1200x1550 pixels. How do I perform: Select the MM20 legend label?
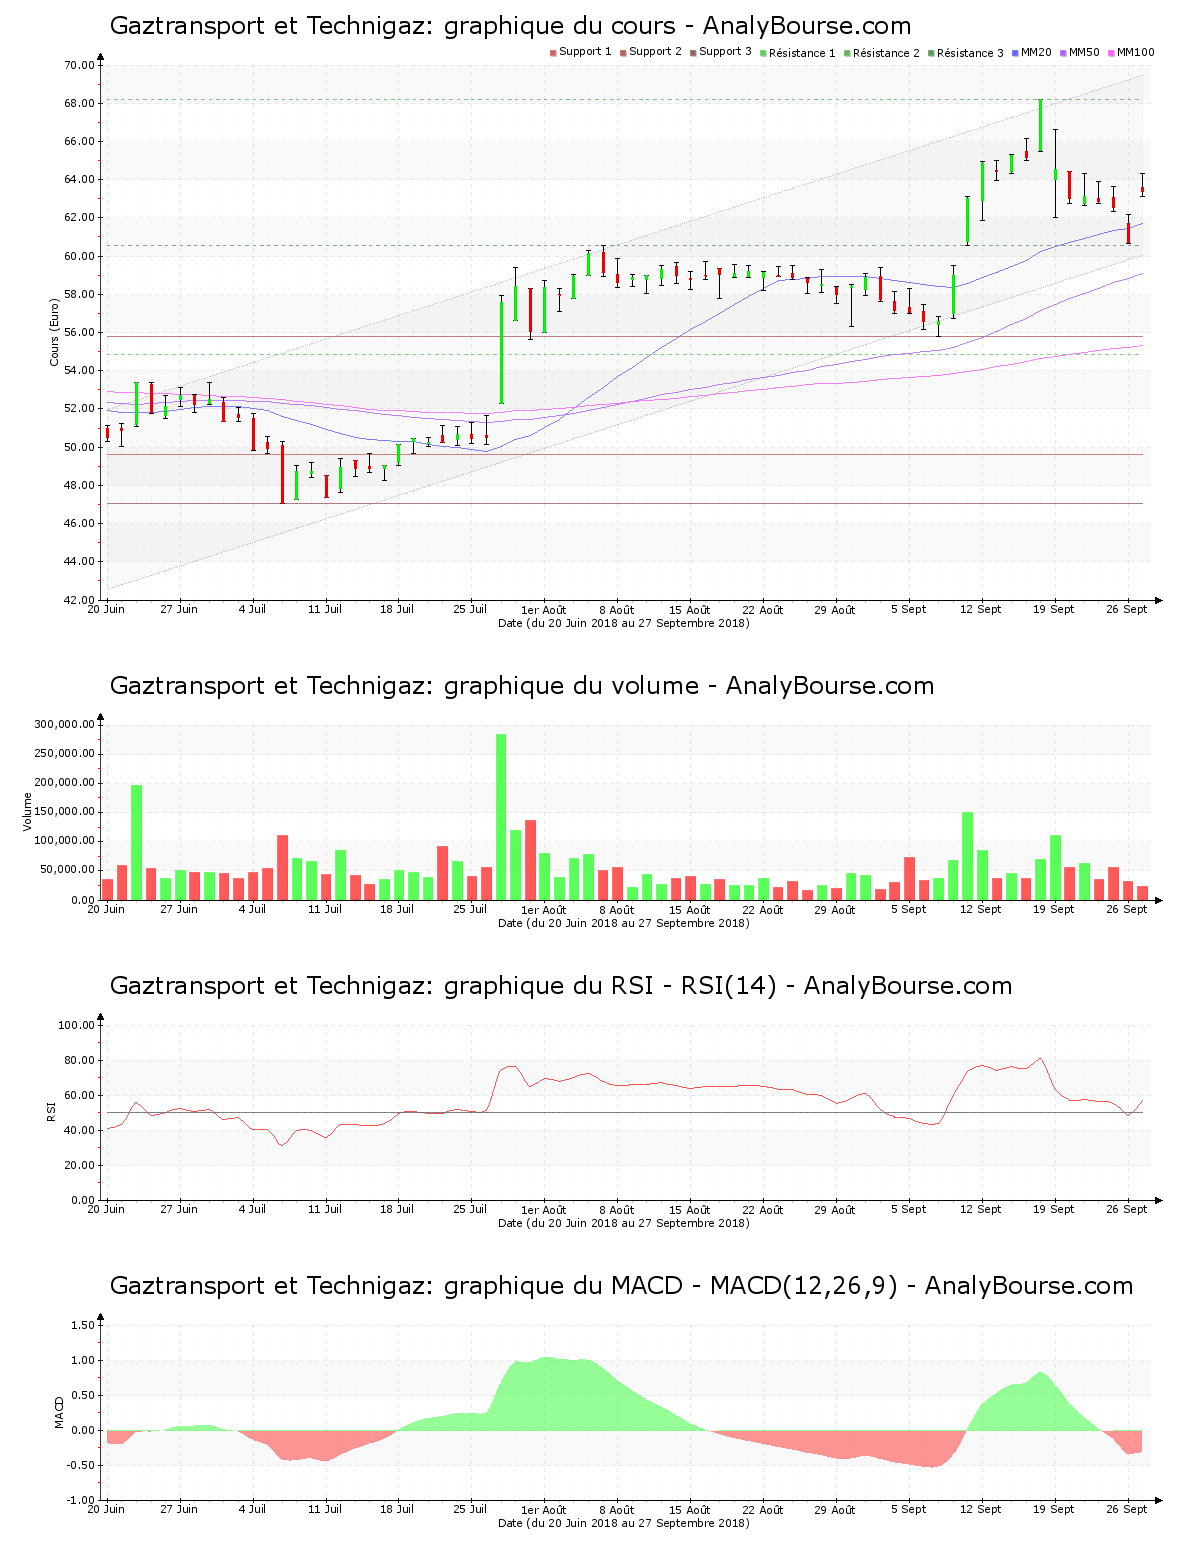pyautogui.click(x=1036, y=52)
